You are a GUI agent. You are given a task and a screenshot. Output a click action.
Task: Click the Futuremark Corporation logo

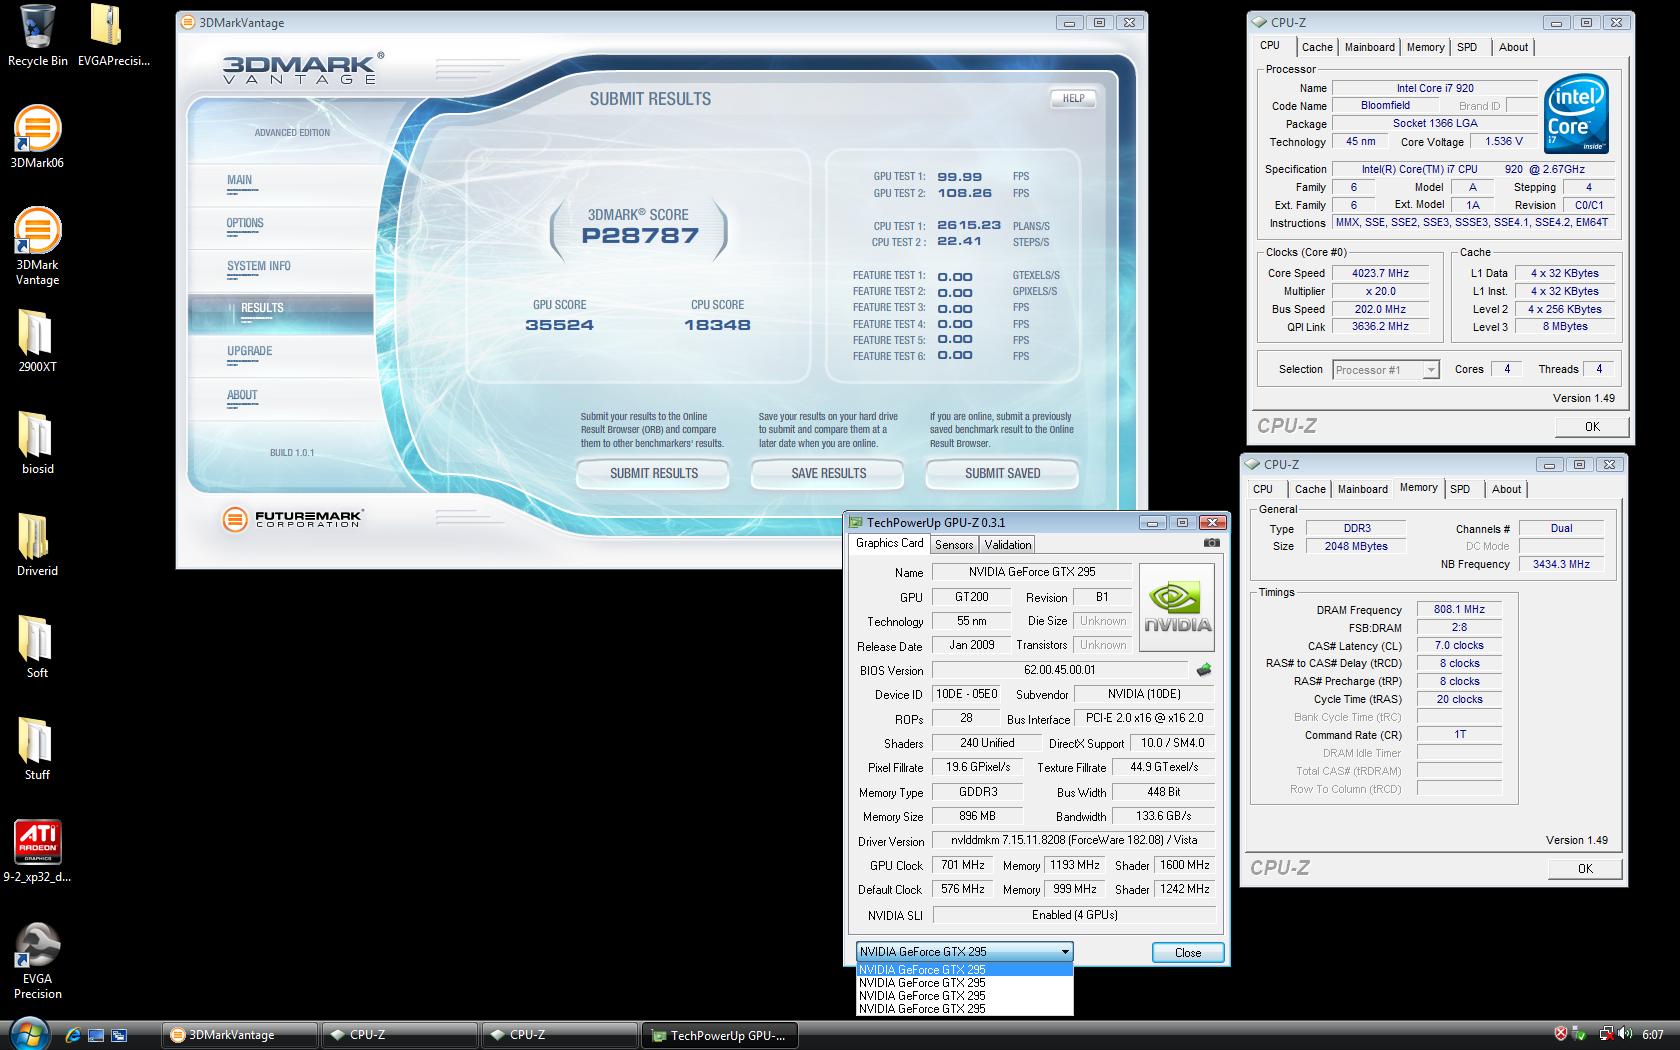point(292,519)
